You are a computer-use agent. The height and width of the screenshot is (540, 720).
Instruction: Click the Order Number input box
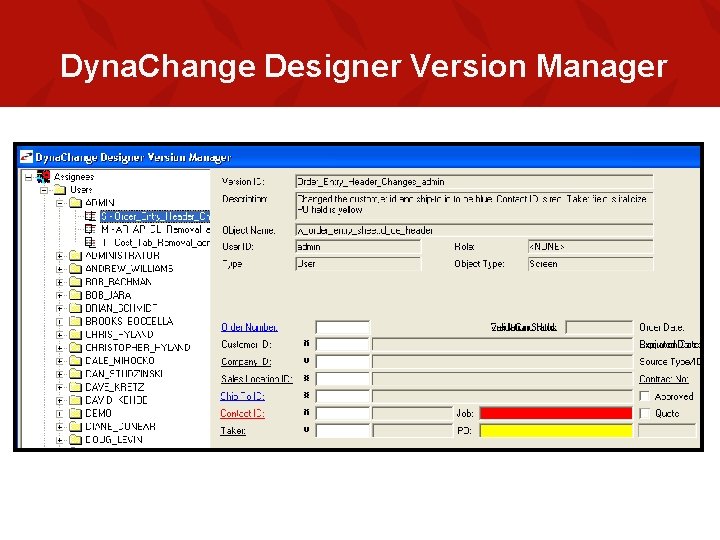343,327
